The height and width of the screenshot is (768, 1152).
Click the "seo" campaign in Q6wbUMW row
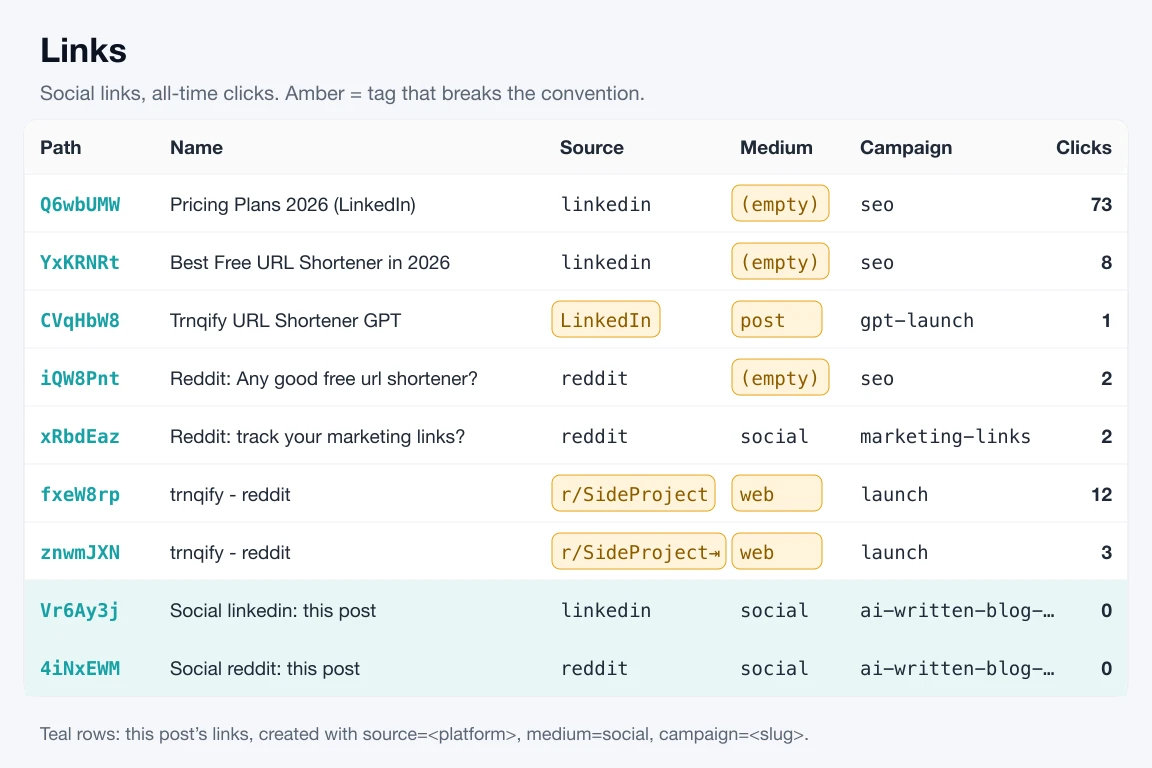pyautogui.click(x=877, y=205)
